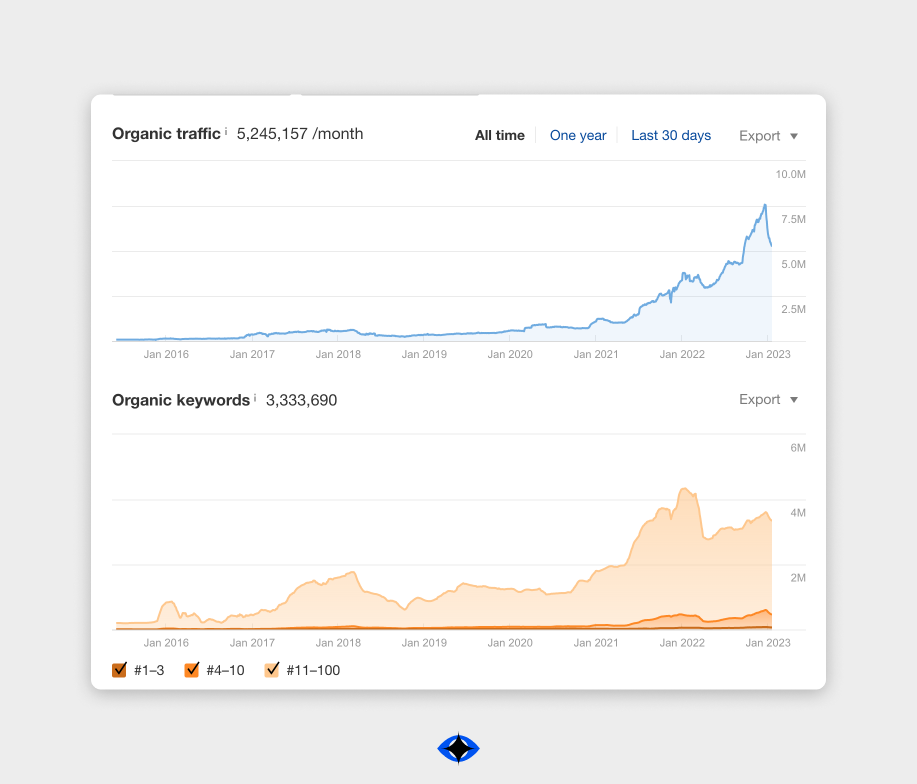Click the 10.0M axis label on traffic chart
Screen dimensions: 917x784
click(790, 174)
